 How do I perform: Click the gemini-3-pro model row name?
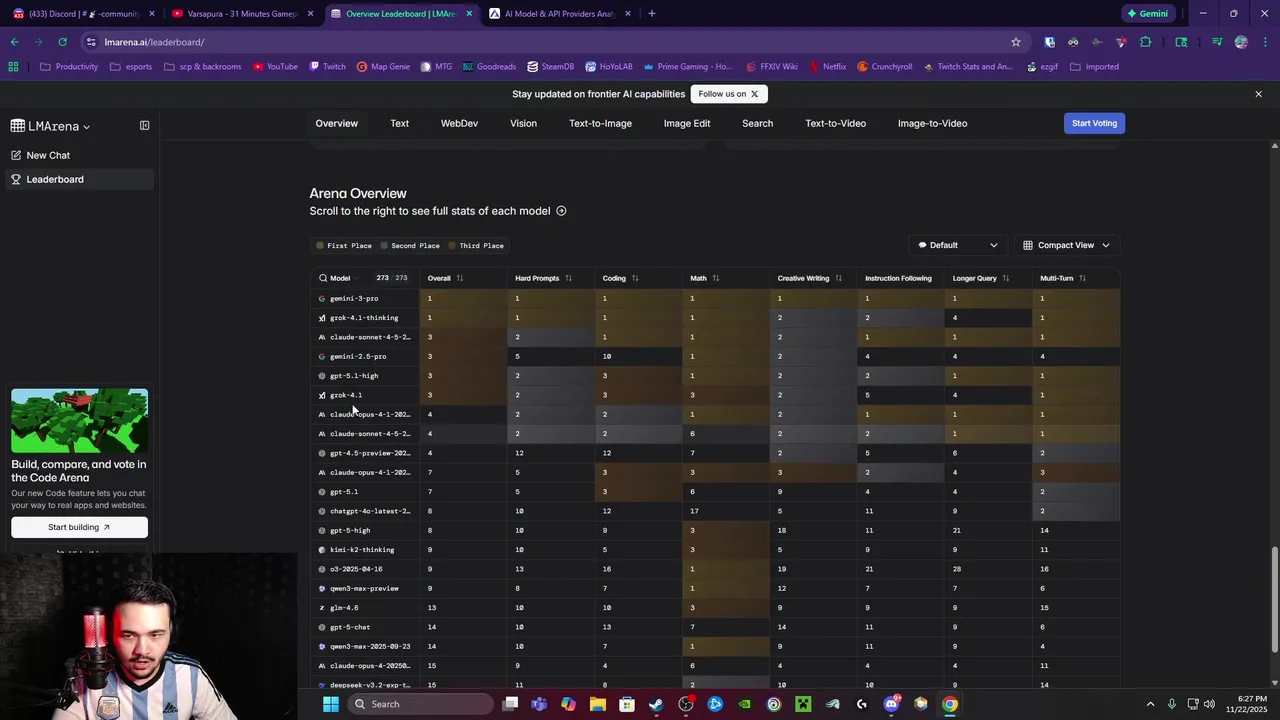click(354, 298)
